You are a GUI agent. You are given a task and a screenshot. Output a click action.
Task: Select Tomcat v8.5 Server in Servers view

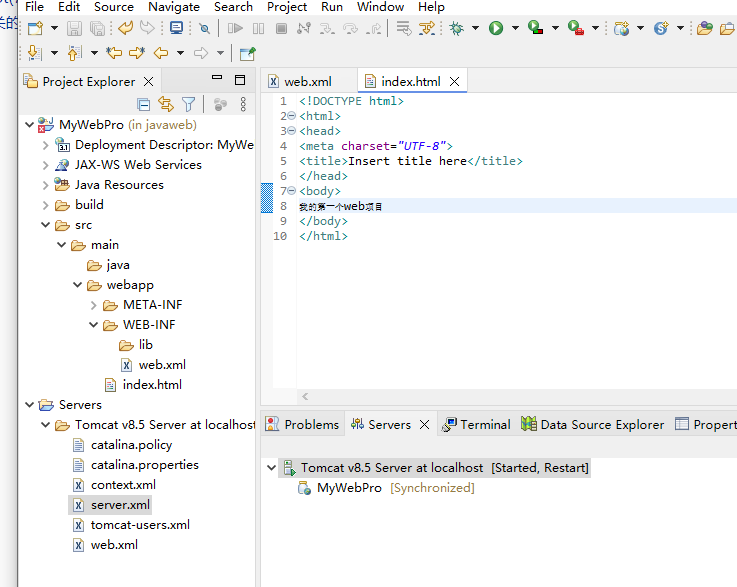click(435, 468)
